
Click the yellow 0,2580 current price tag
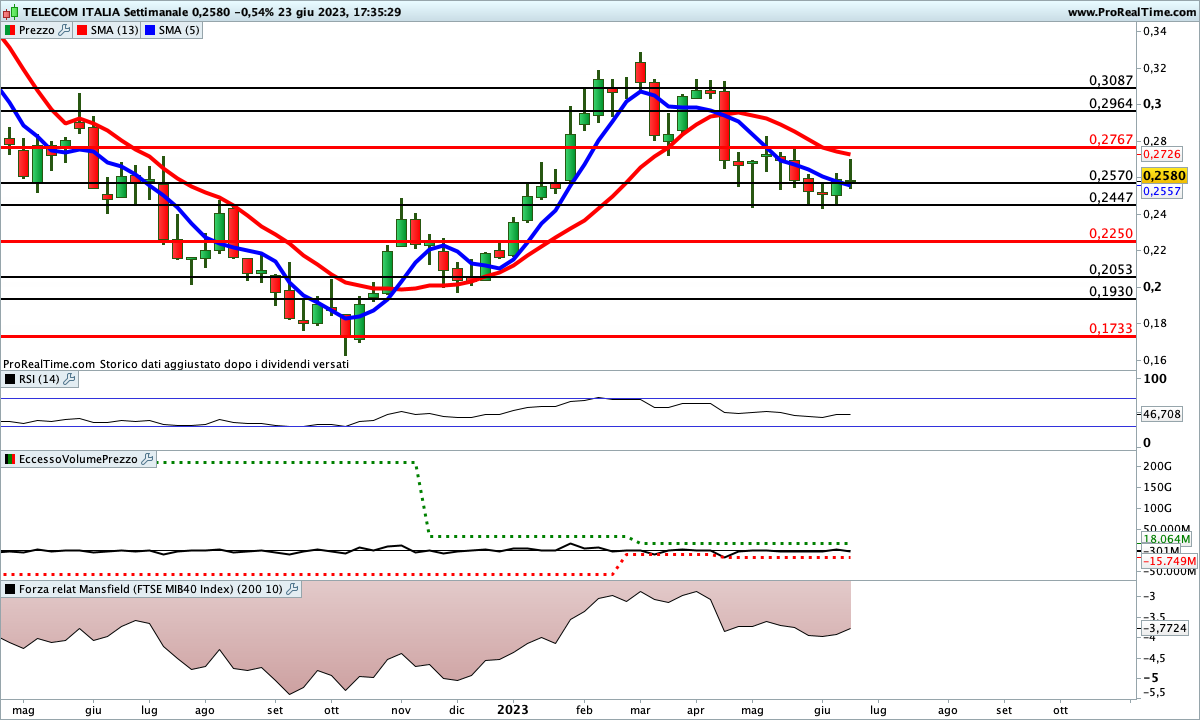pyautogui.click(x=1164, y=175)
